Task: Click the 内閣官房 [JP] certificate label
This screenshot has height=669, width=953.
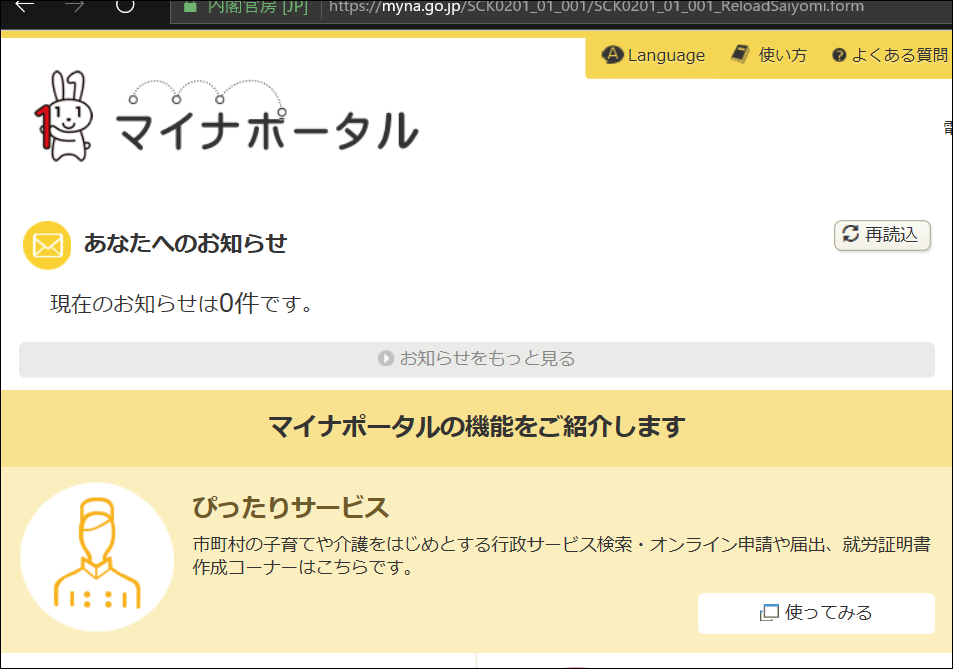Action: coord(258,7)
